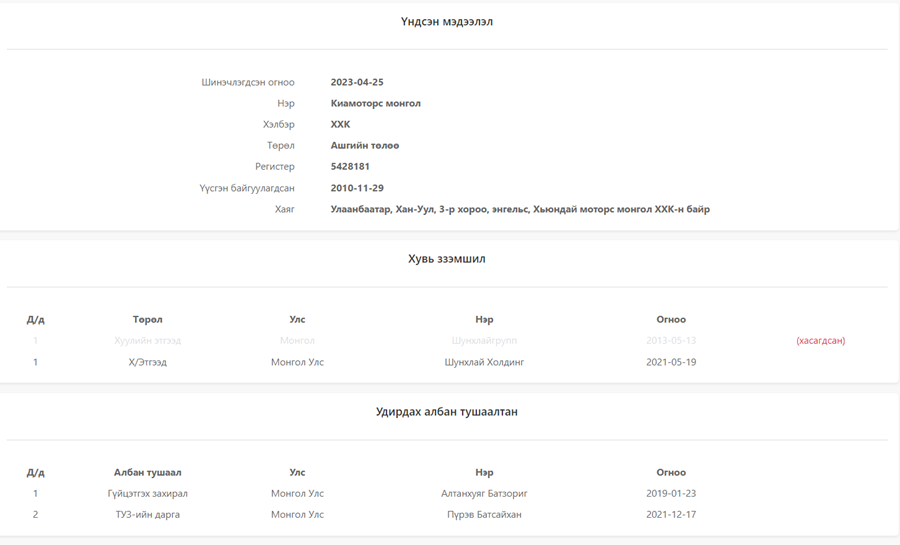
Task: Click the 'Удирдах албан тушаалтан' section heading
Action: coord(447,412)
